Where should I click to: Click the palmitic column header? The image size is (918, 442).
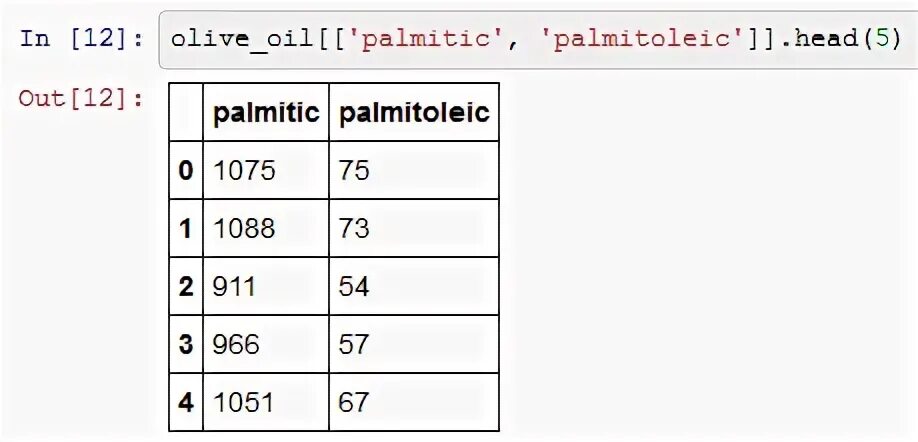(265, 113)
